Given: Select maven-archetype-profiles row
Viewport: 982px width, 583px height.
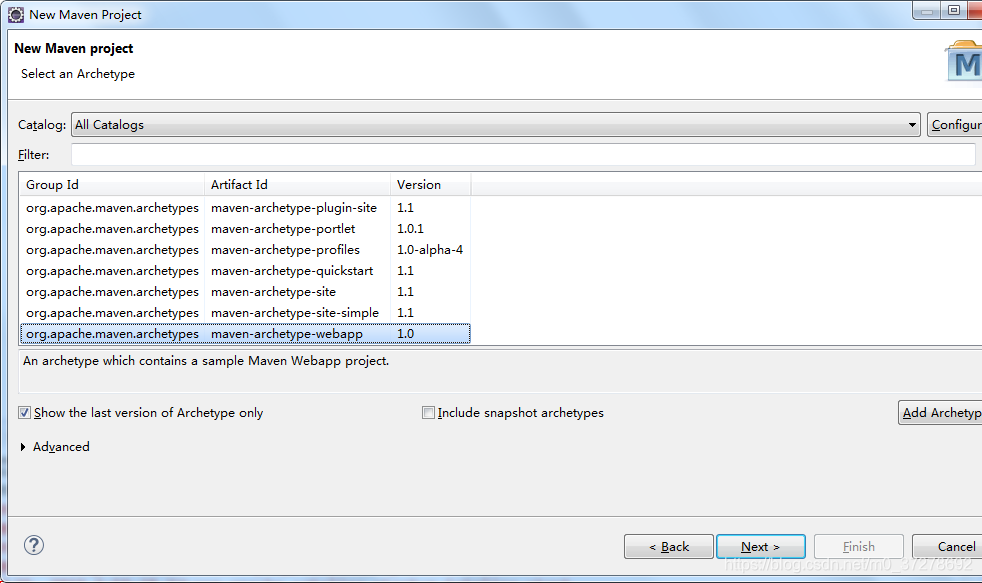Looking at the screenshot, I should (x=245, y=250).
